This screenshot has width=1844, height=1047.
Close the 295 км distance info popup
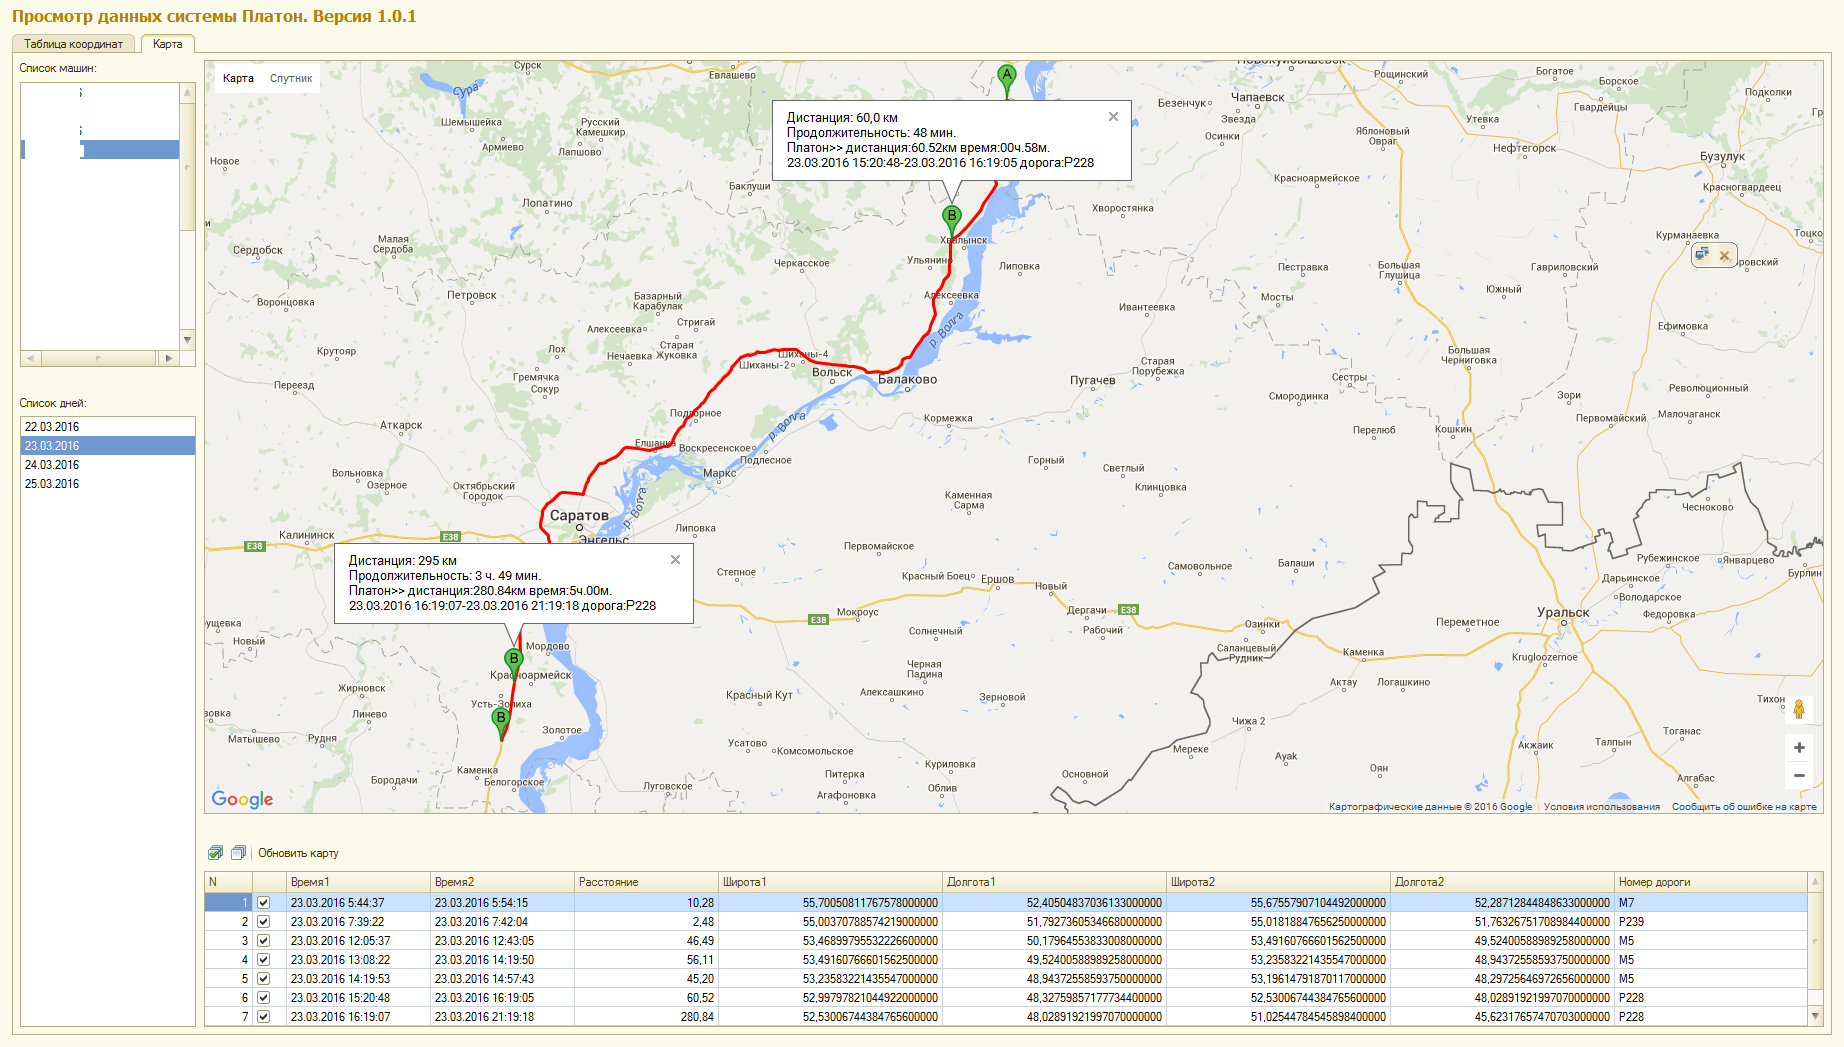(x=675, y=560)
